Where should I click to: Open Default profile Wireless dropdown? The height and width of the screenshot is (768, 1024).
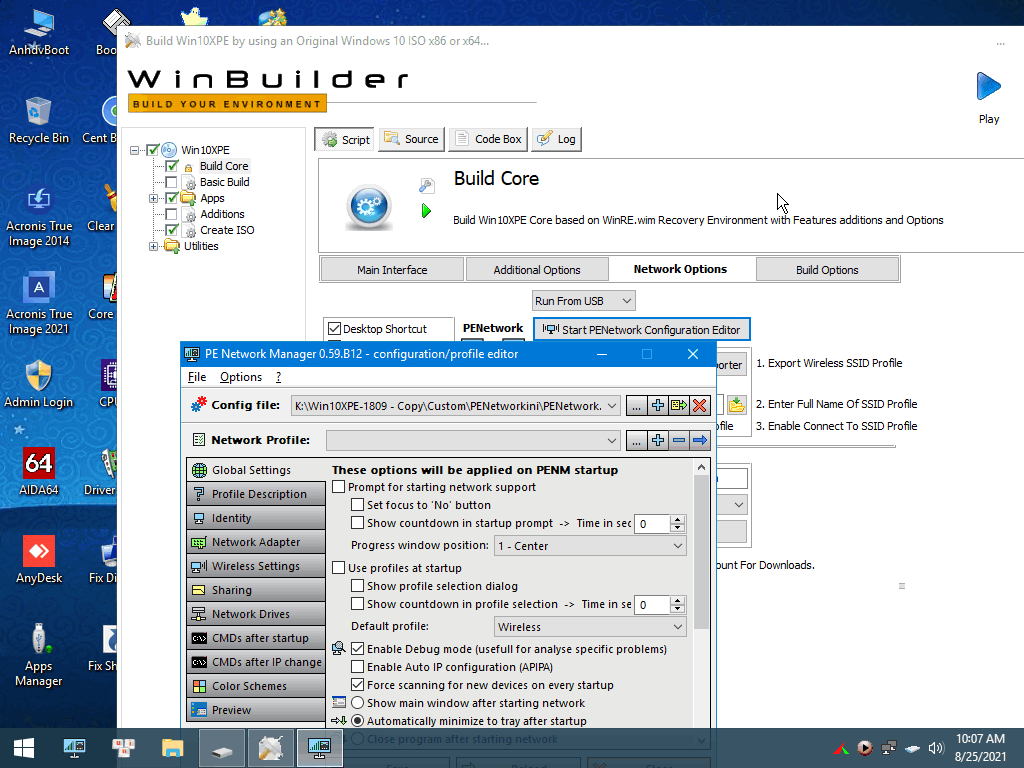pyautogui.click(x=590, y=626)
